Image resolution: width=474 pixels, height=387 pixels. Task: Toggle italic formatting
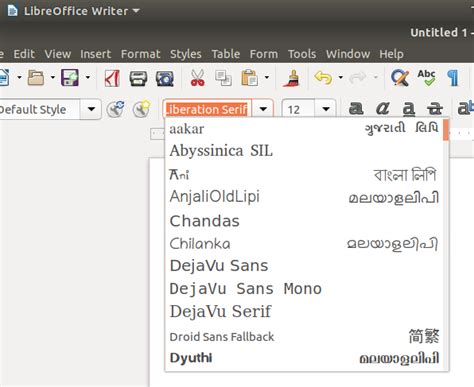[382, 109]
